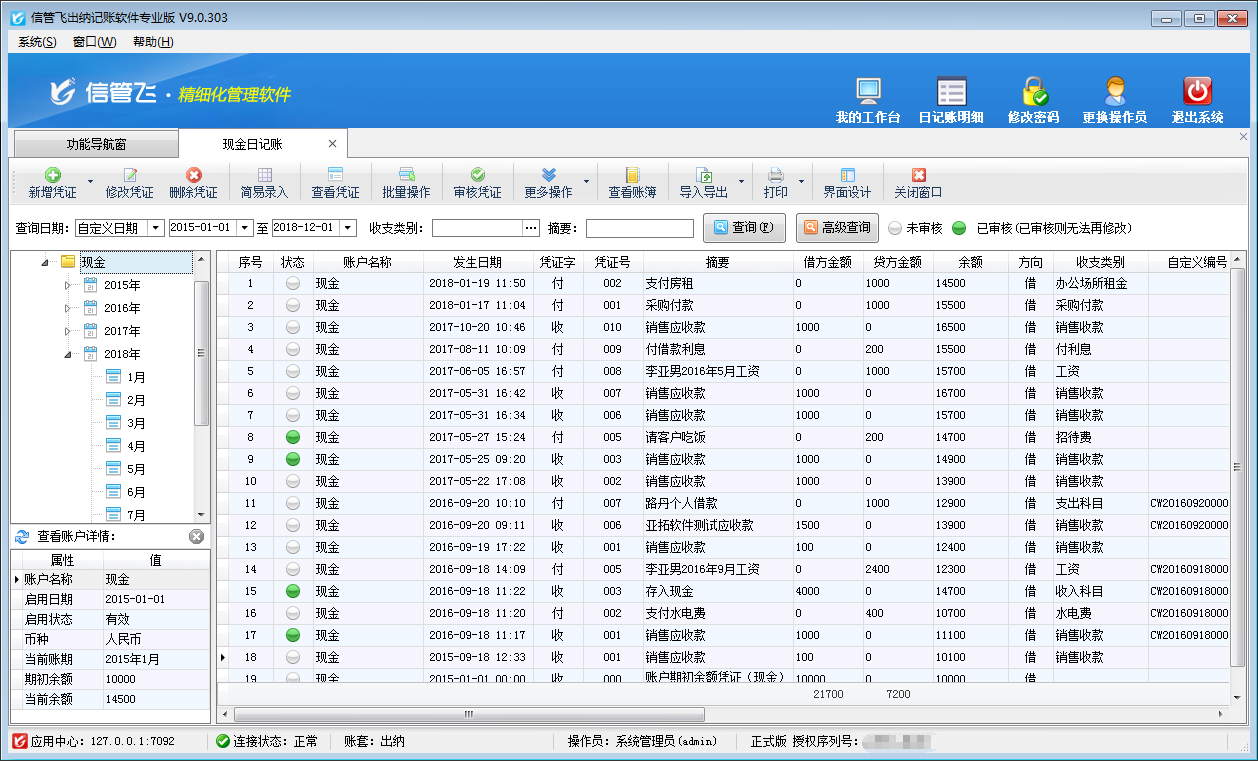Click the 删除凭证 delete voucher icon
1258x761 pixels.
point(193,176)
